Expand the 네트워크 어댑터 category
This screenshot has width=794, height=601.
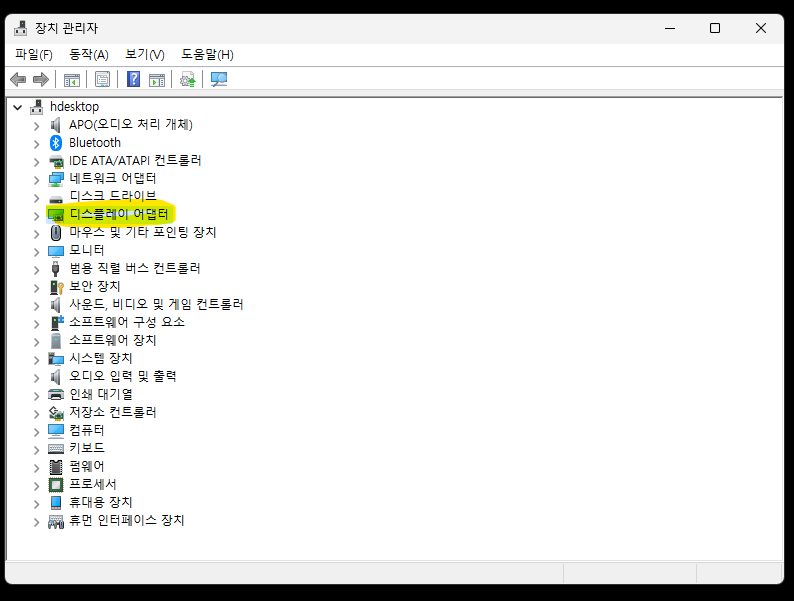click(36, 180)
